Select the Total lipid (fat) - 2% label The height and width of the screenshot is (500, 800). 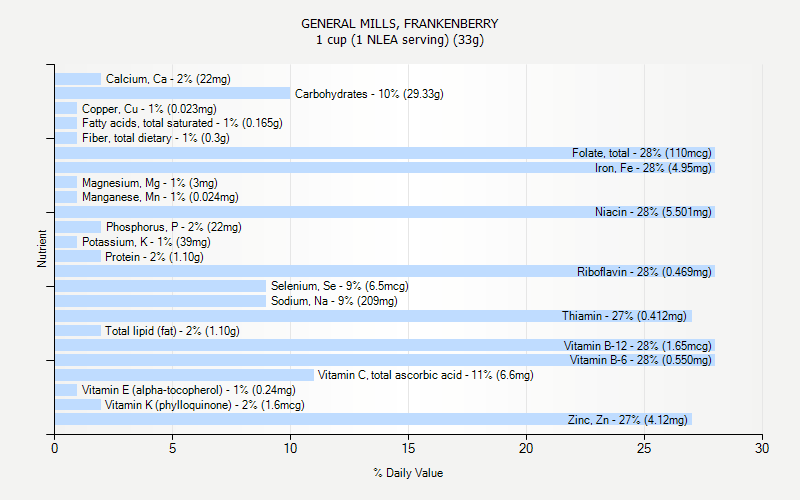coord(172,331)
